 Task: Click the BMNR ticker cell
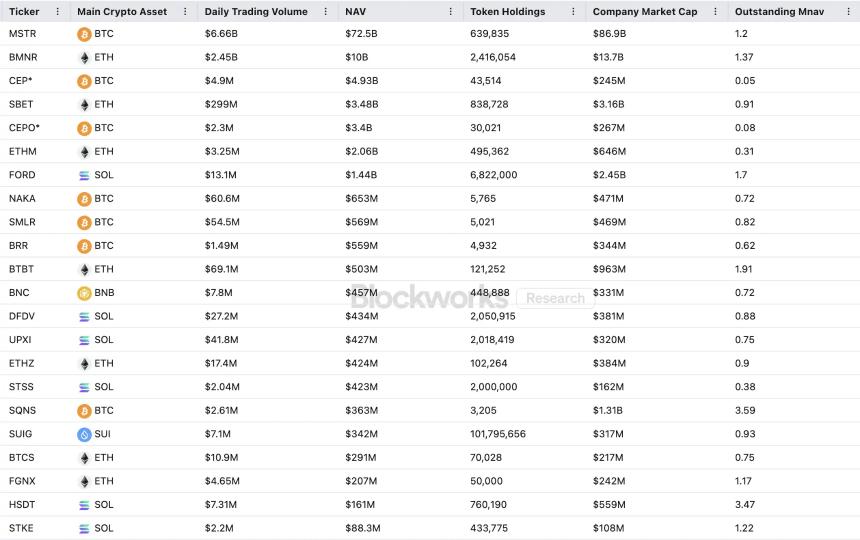pyautogui.click(x=23, y=57)
